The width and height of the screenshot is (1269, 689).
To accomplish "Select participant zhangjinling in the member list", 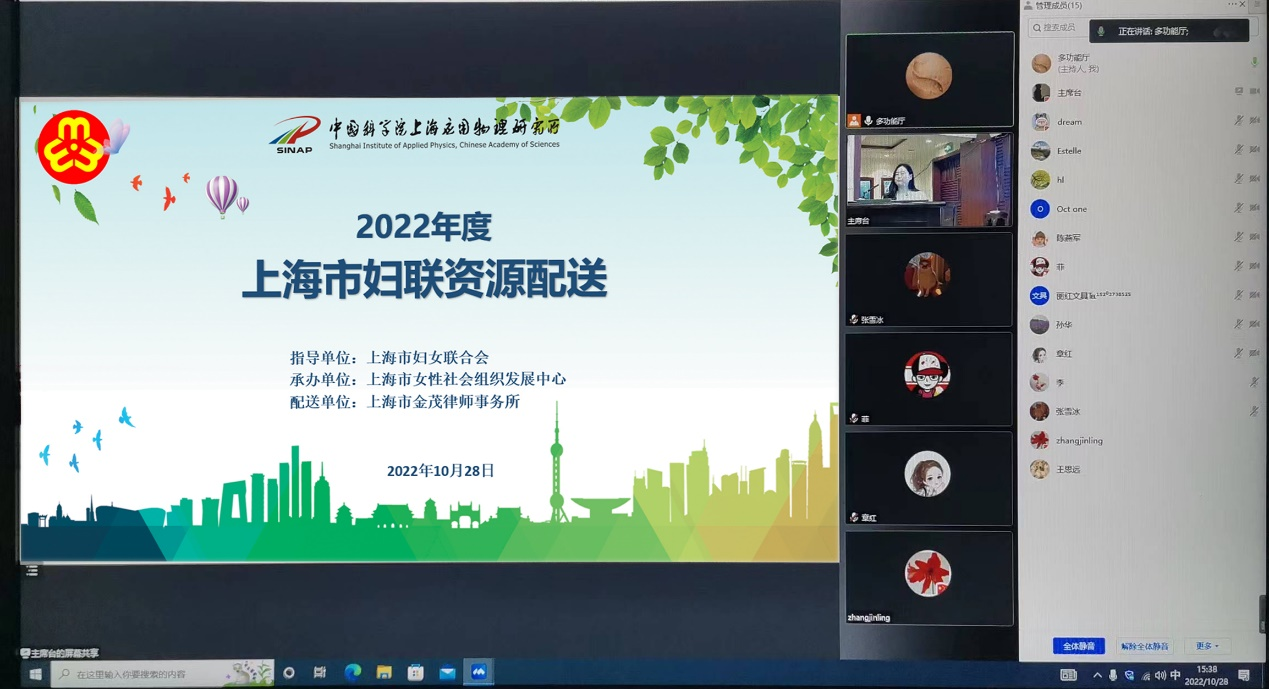I will pos(1079,440).
